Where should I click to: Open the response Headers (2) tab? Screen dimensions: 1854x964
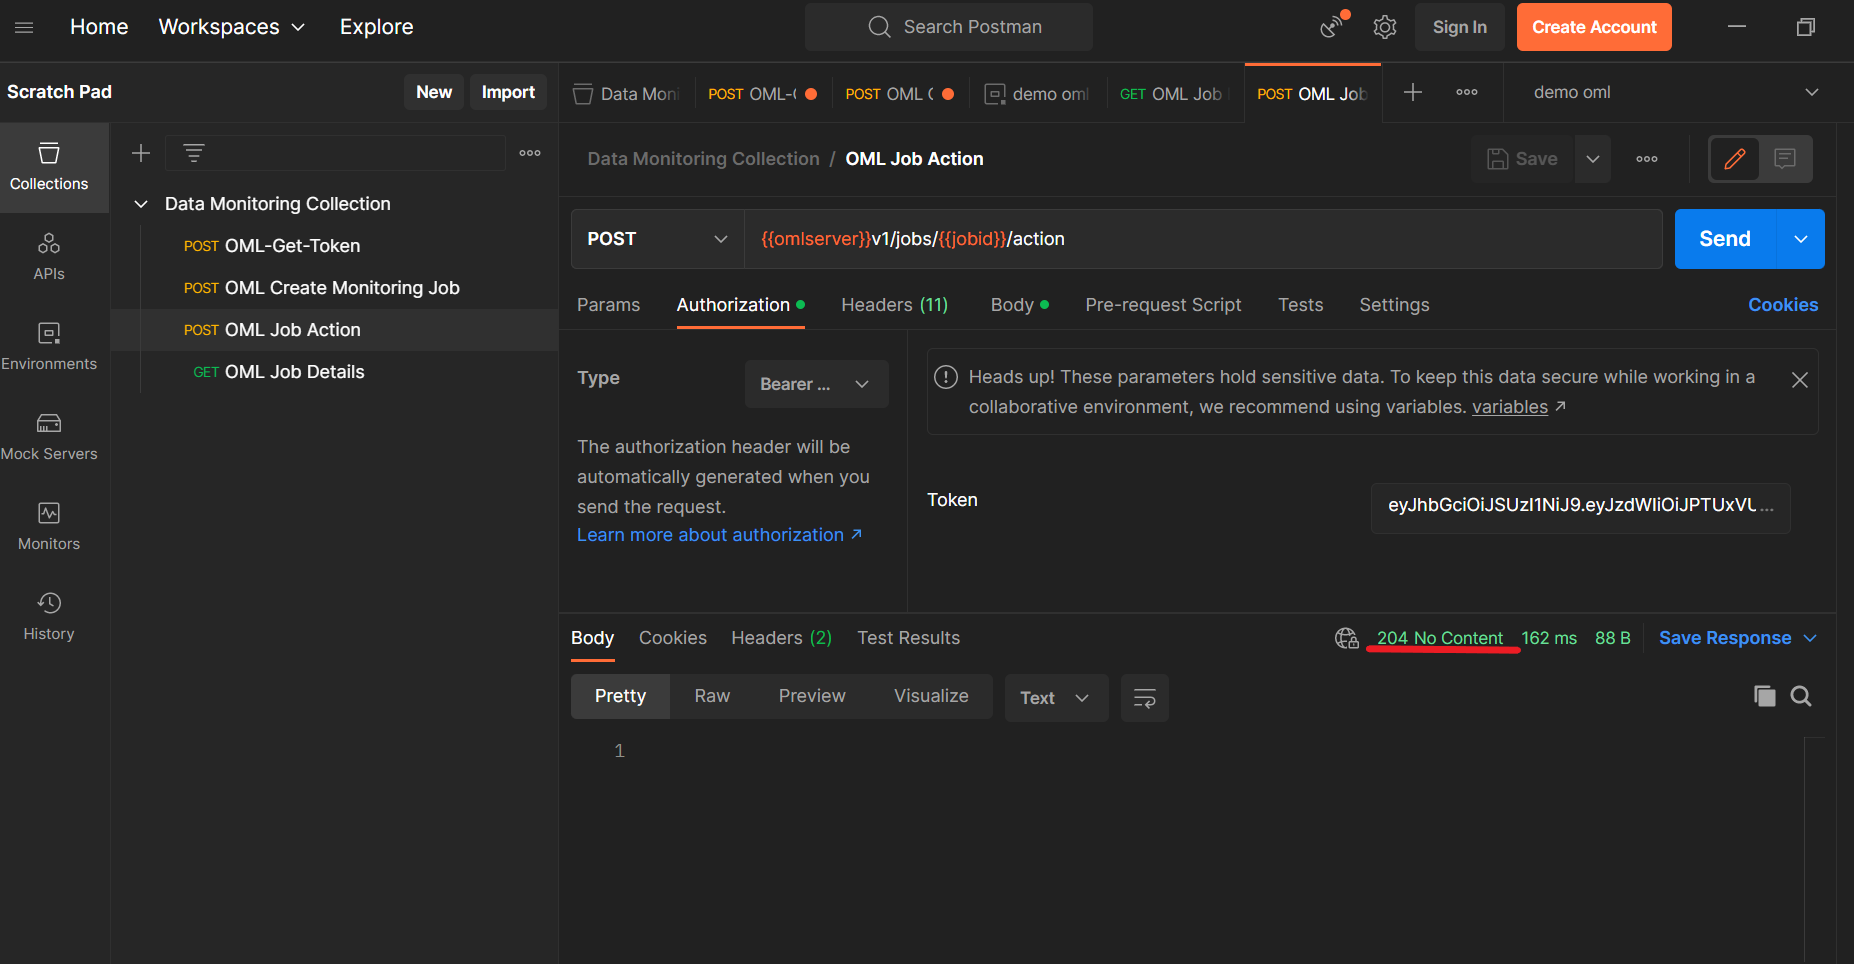pos(781,638)
